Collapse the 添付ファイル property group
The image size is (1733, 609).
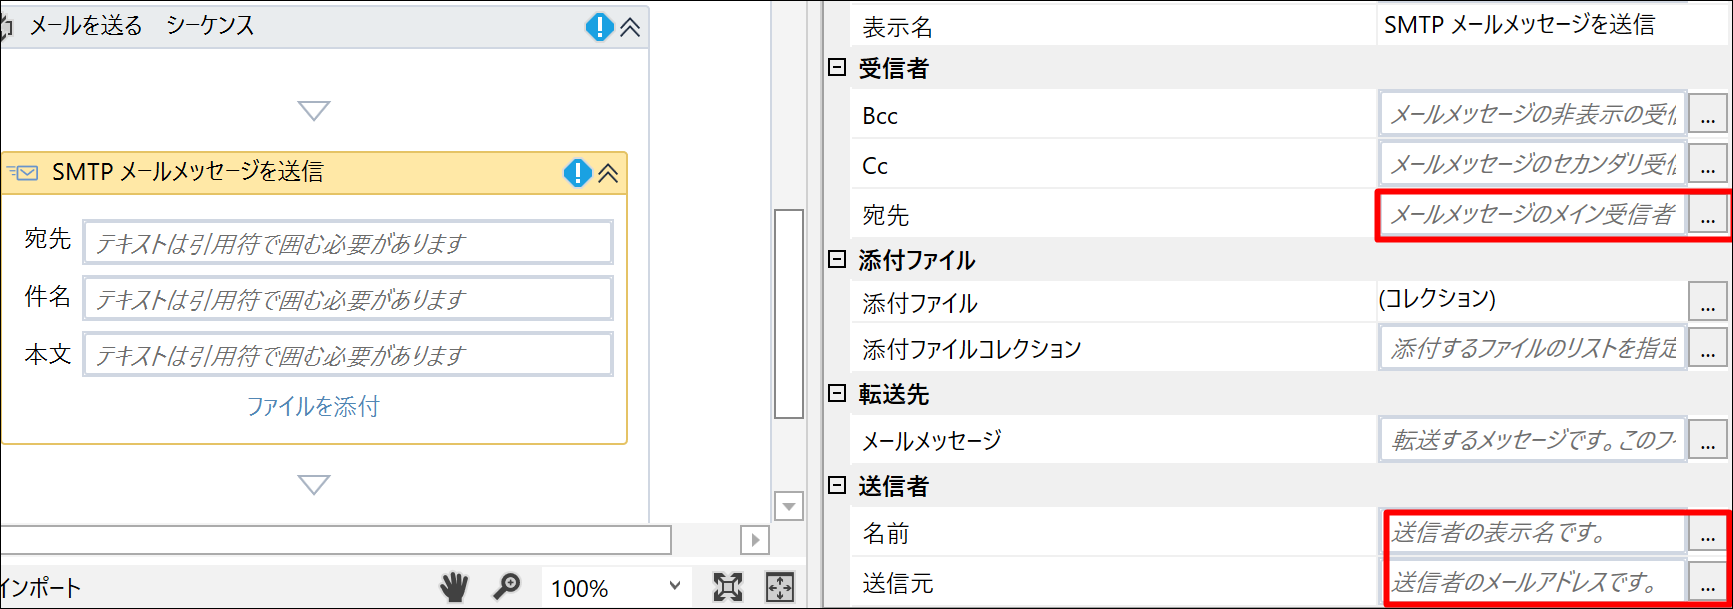[837, 260]
